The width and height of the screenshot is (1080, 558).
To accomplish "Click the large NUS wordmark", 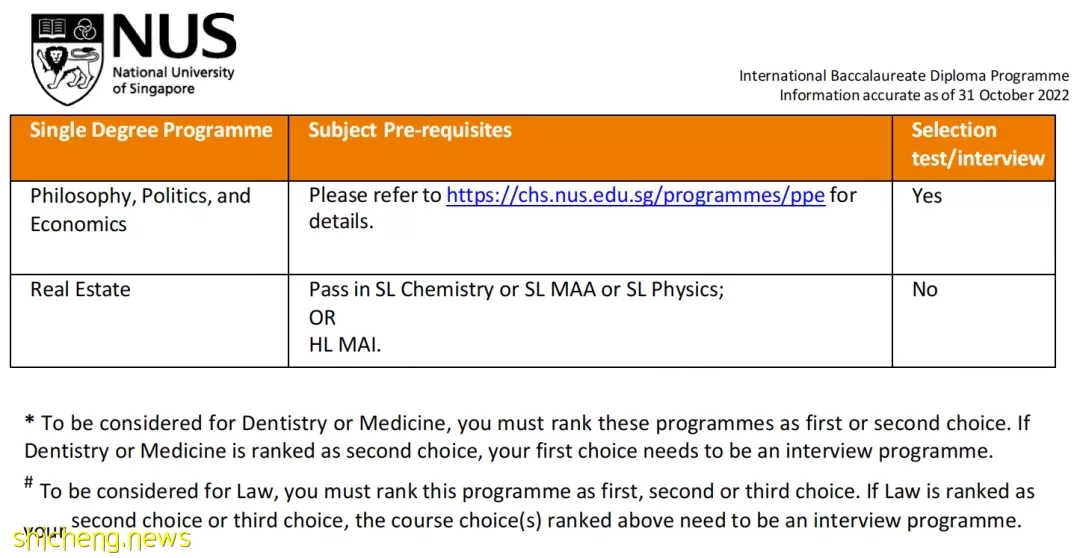I will coord(174,37).
